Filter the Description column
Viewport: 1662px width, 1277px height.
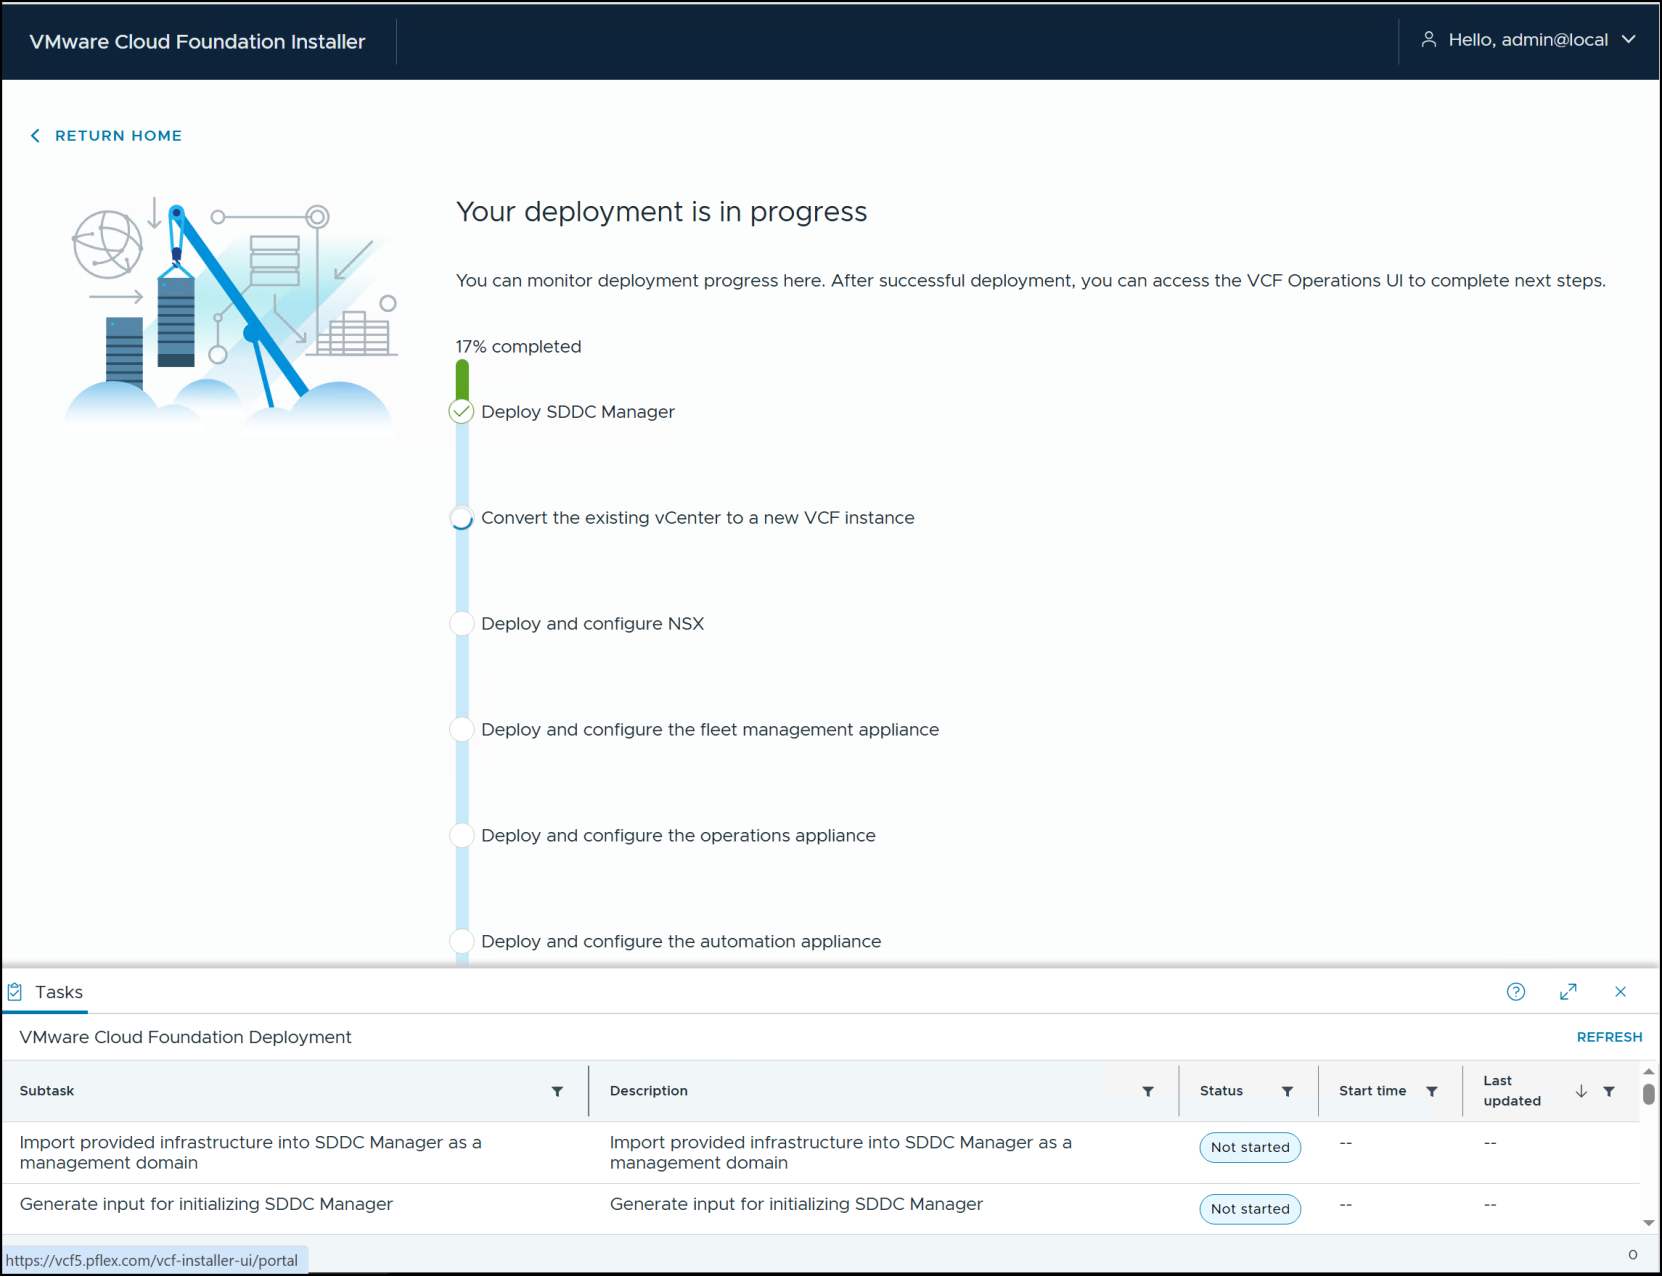[1148, 1092]
